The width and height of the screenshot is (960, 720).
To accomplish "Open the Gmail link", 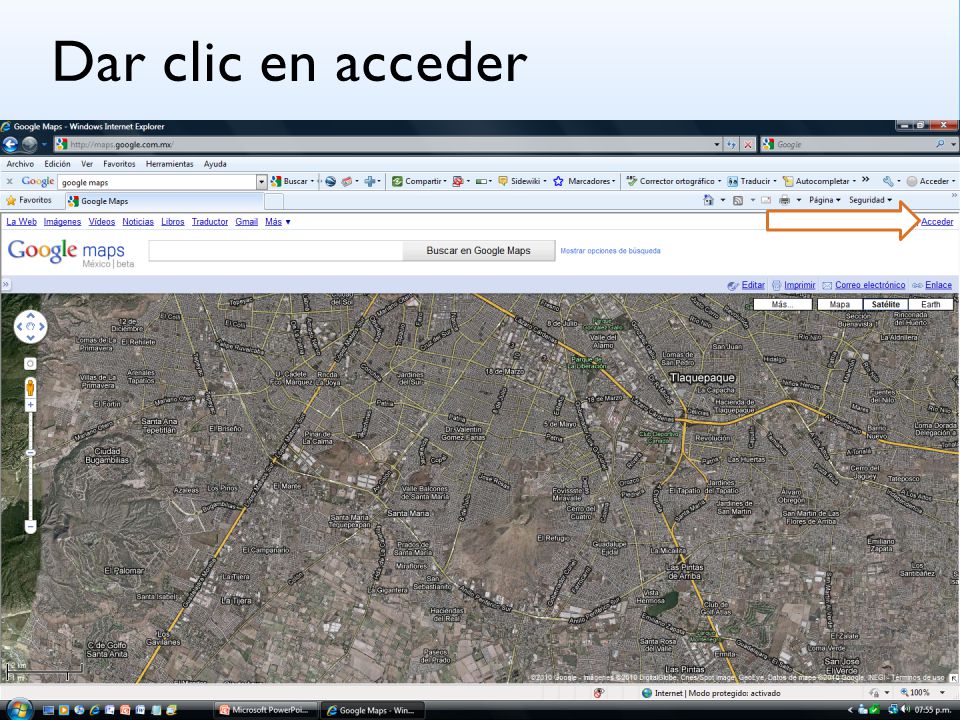I will (246, 222).
